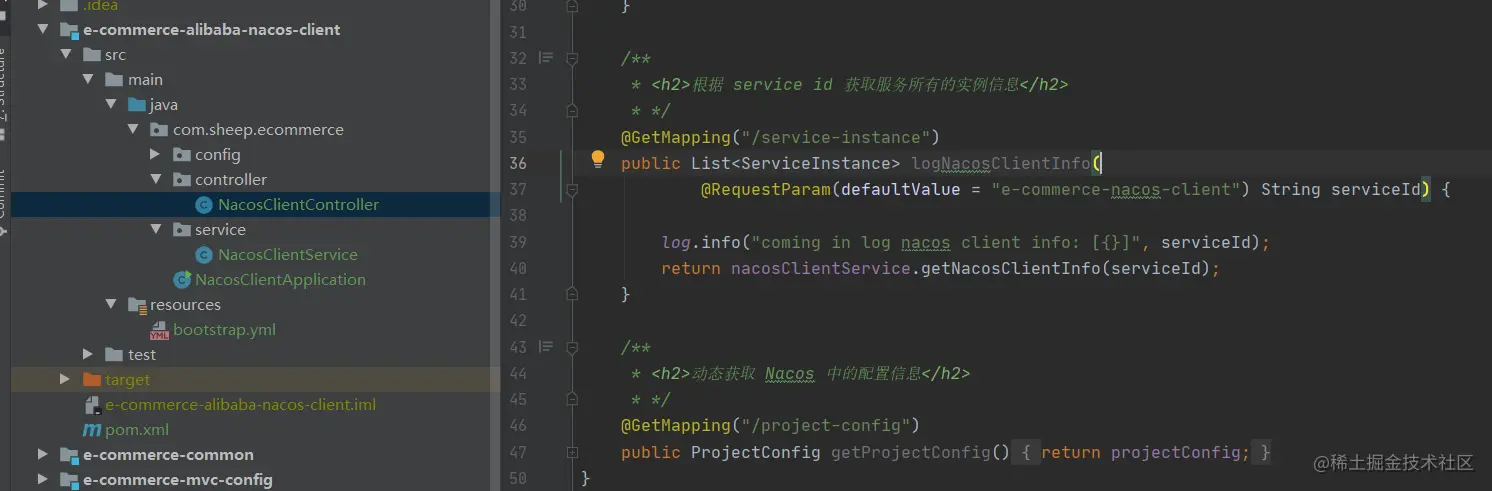Screen dimensions: 1492x491
Task: Click the "e-commerce-nacos-client" default value string
Action: [x=1115, y=189]
